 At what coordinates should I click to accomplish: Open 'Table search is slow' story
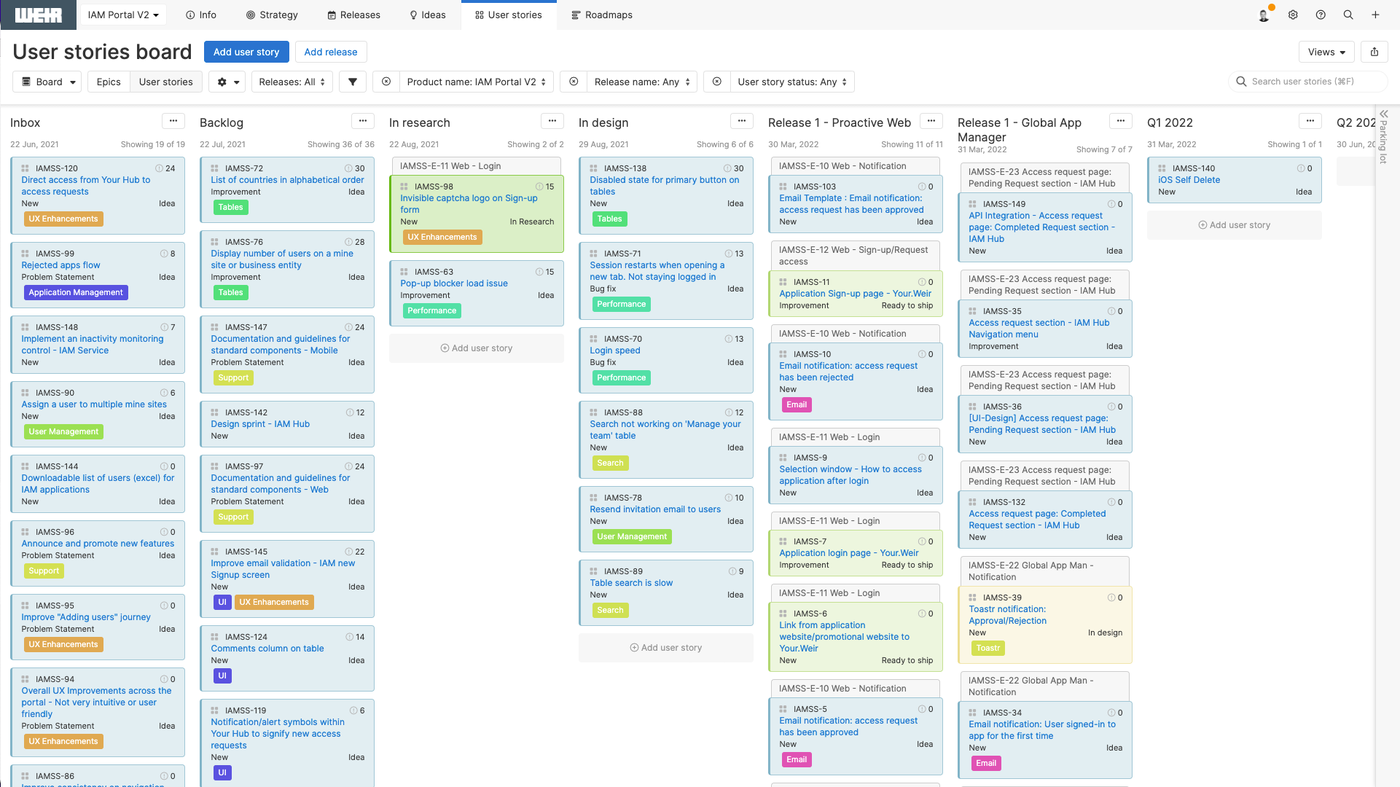click(631, 583)
